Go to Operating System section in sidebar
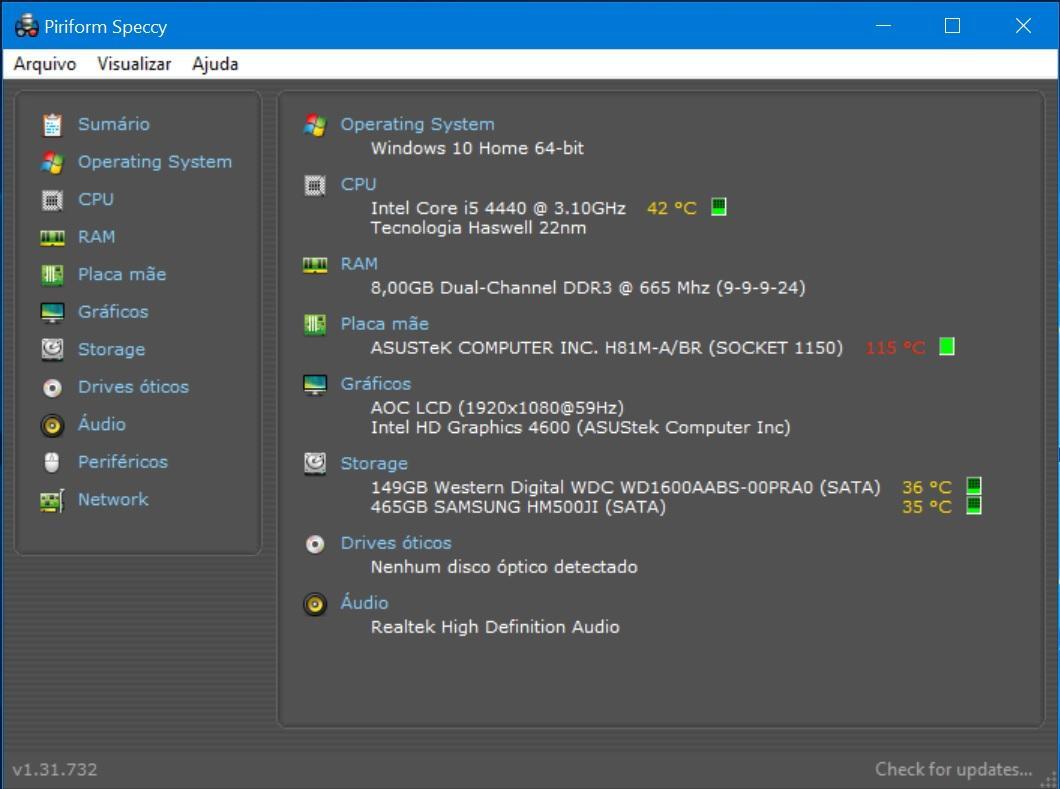 coord(155,162)
